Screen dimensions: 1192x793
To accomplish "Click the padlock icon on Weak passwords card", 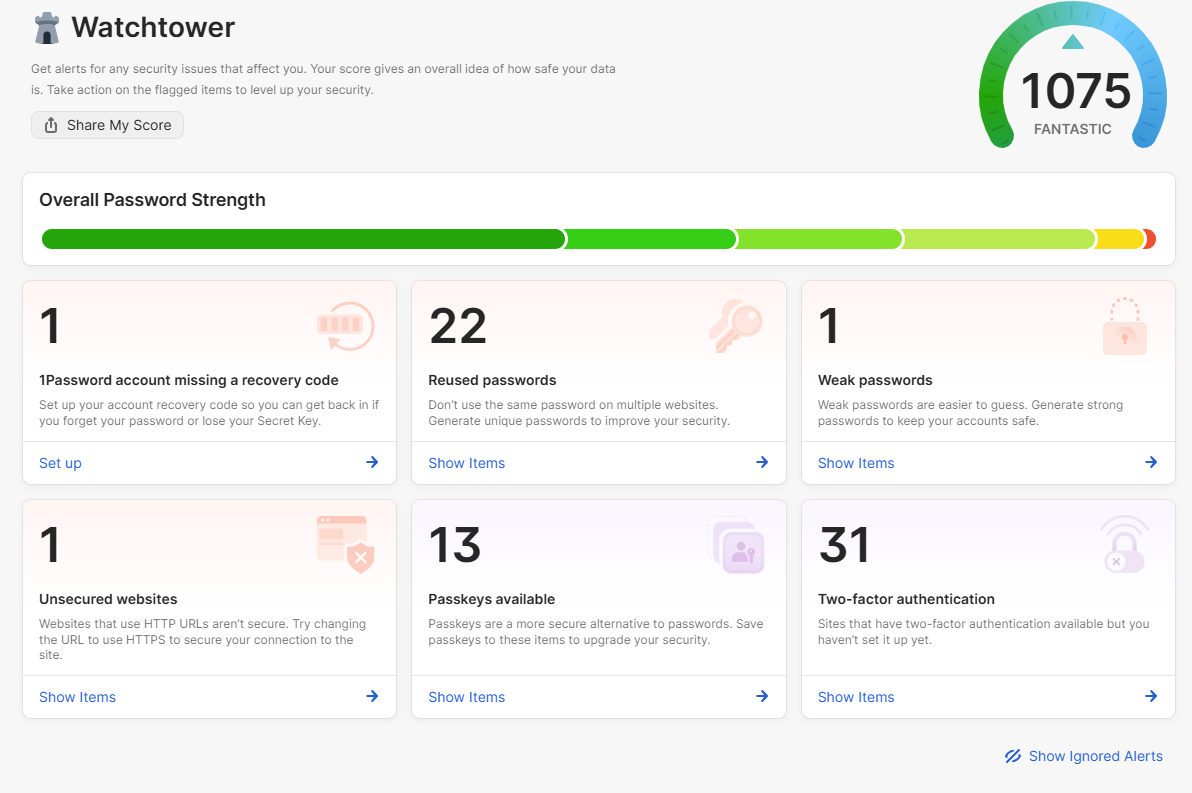I will (x=1125, y=326).
